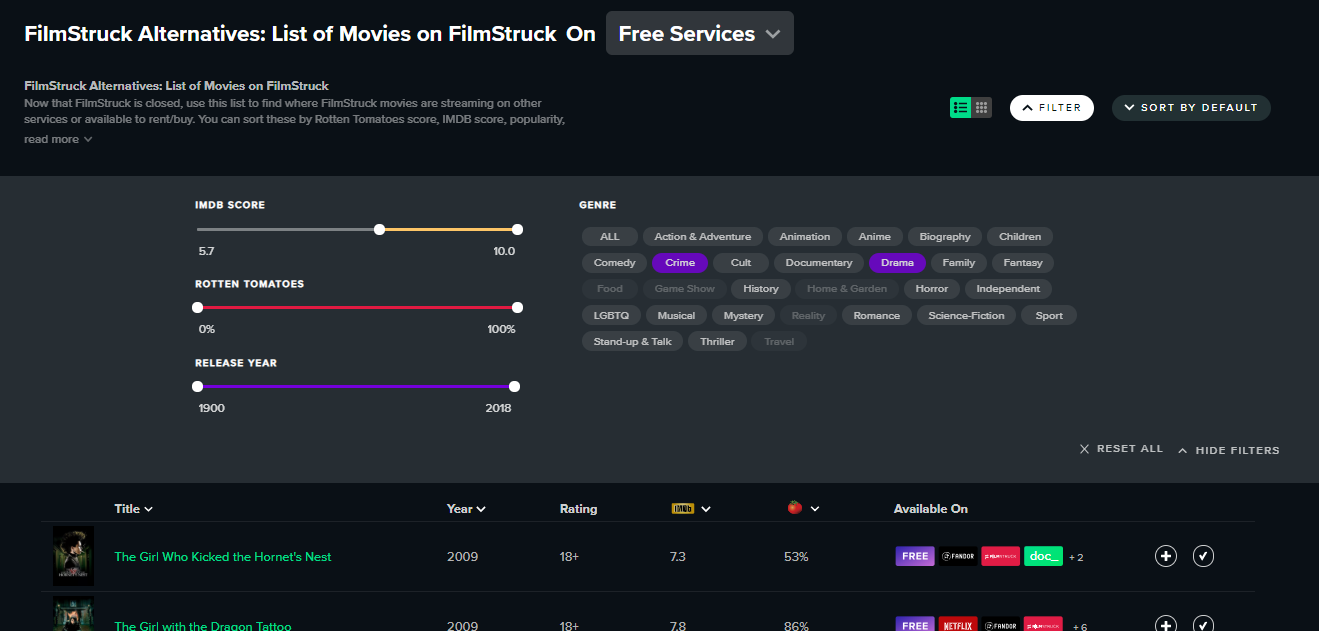Click Release Year maximum slider handle

pos(514,386)
